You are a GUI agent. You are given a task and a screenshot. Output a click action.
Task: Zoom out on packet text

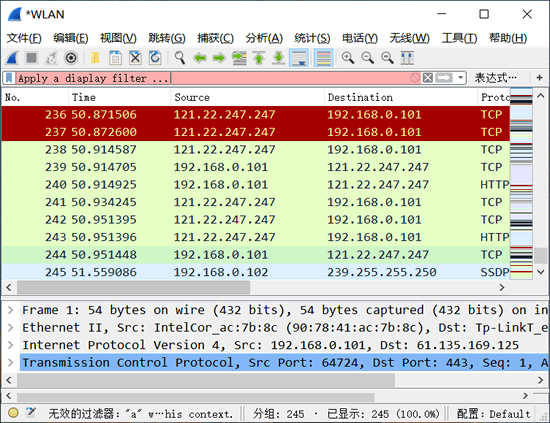[x=368, y=58]
